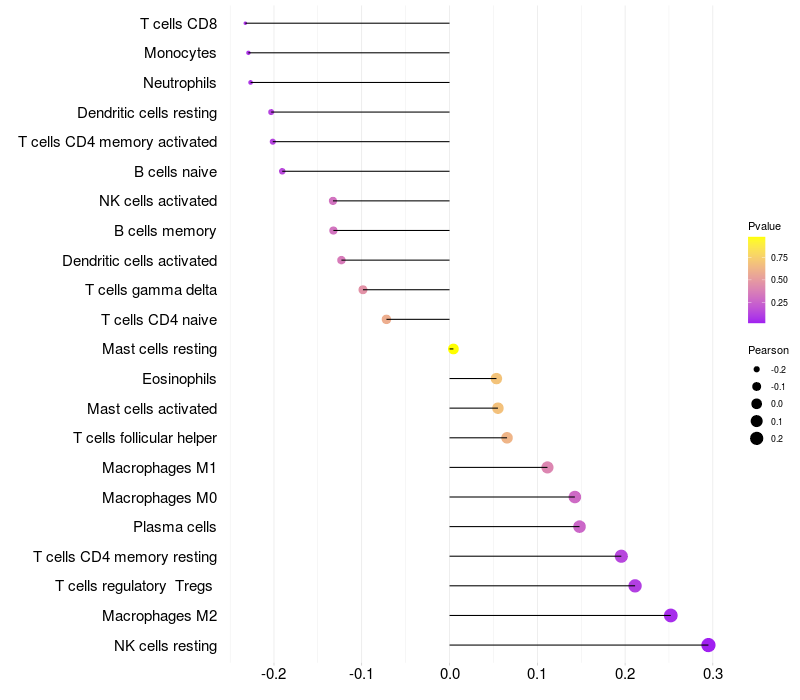800x700 pixels.
Task: Click the Pvalue gradient color bar
Action: [757, 280]
